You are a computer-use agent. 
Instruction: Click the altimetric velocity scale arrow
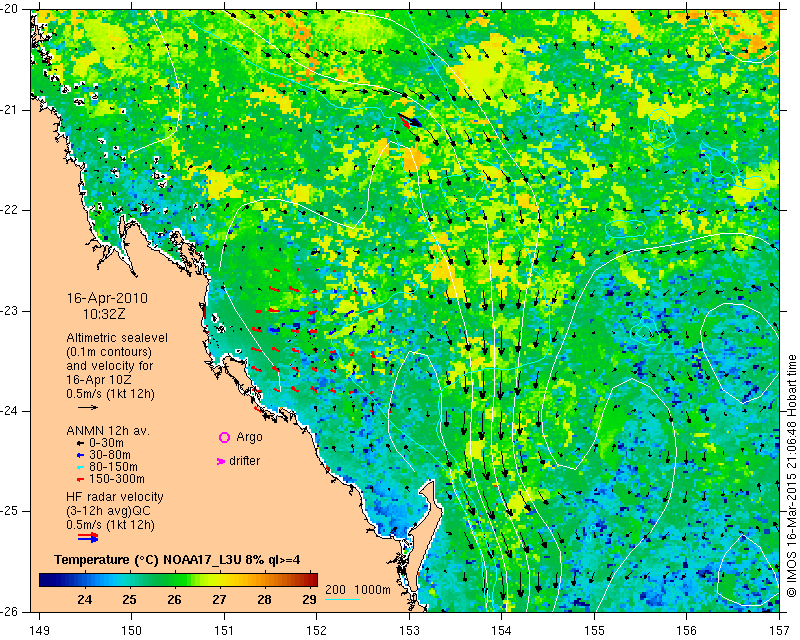(88, 407)
